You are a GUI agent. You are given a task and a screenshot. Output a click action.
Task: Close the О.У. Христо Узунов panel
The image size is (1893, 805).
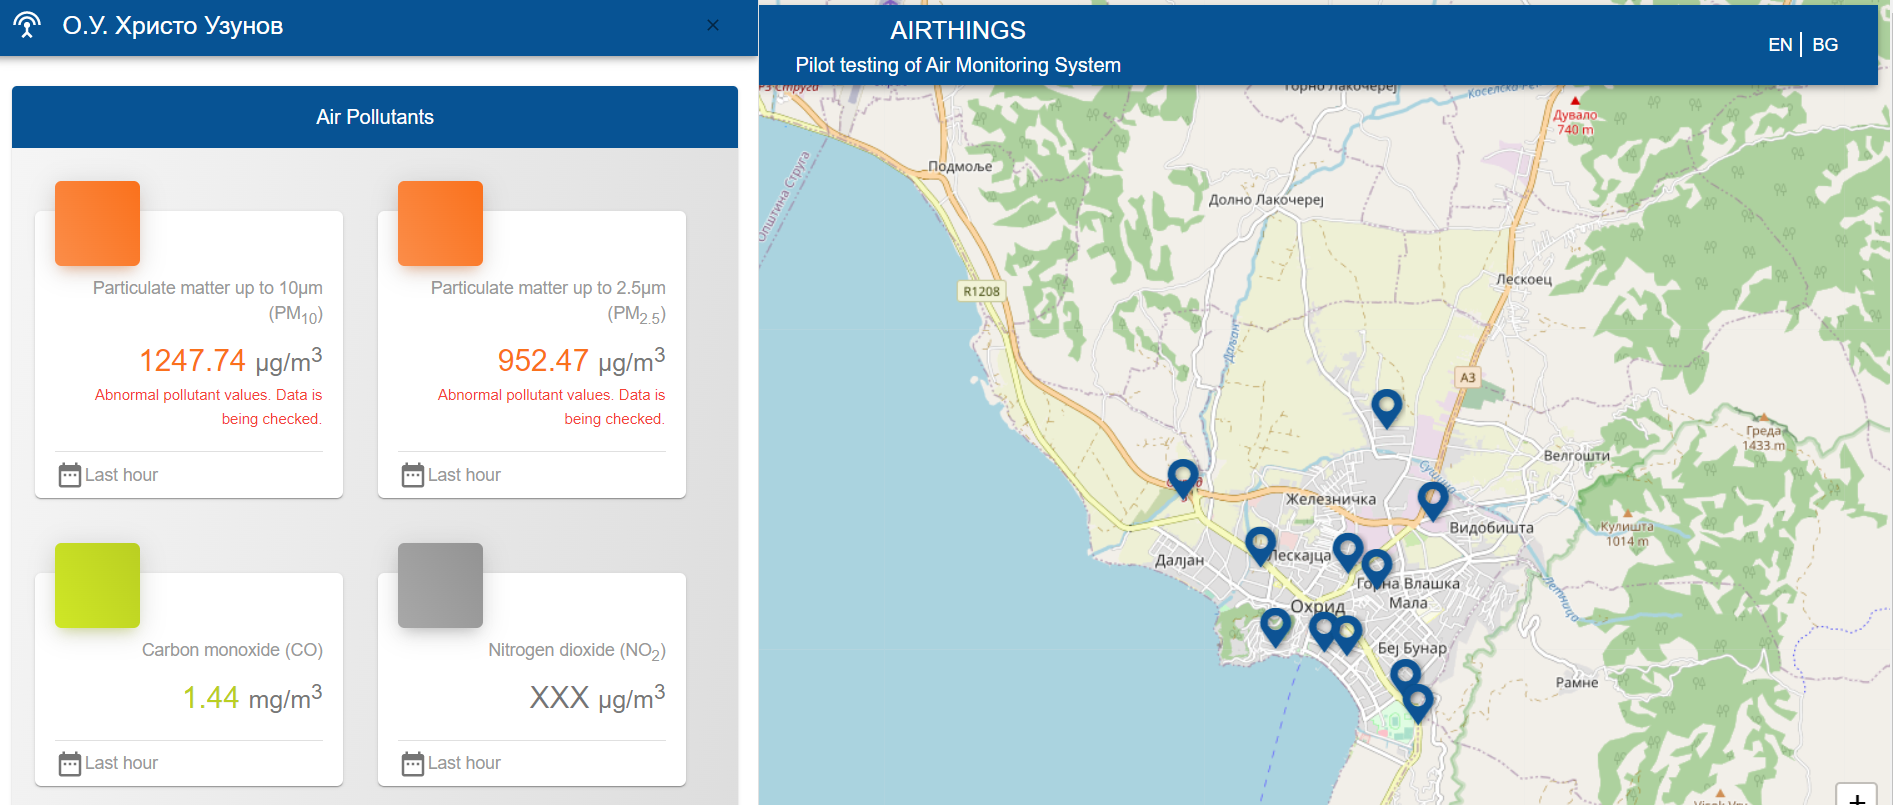713,25
